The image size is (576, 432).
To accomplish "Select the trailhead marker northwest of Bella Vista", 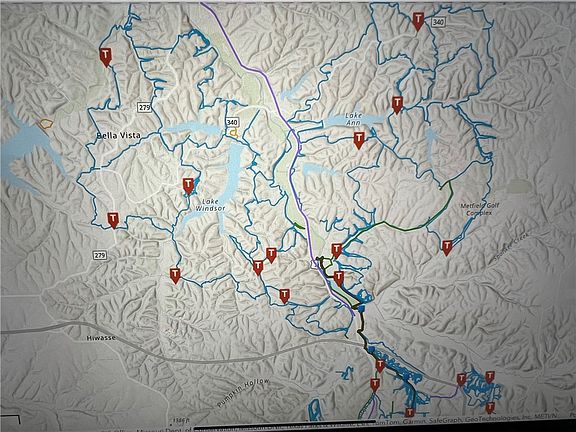I will click(106, 58).
